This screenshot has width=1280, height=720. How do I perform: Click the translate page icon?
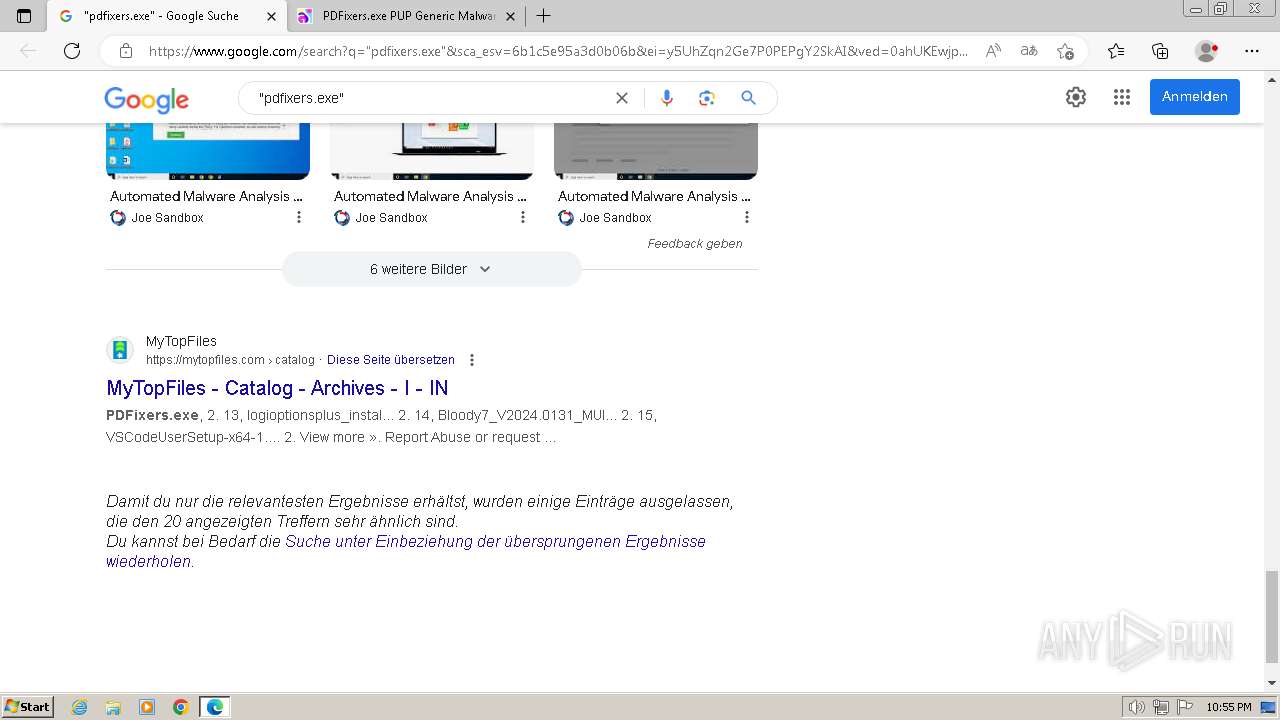(x=1028, y=51)
